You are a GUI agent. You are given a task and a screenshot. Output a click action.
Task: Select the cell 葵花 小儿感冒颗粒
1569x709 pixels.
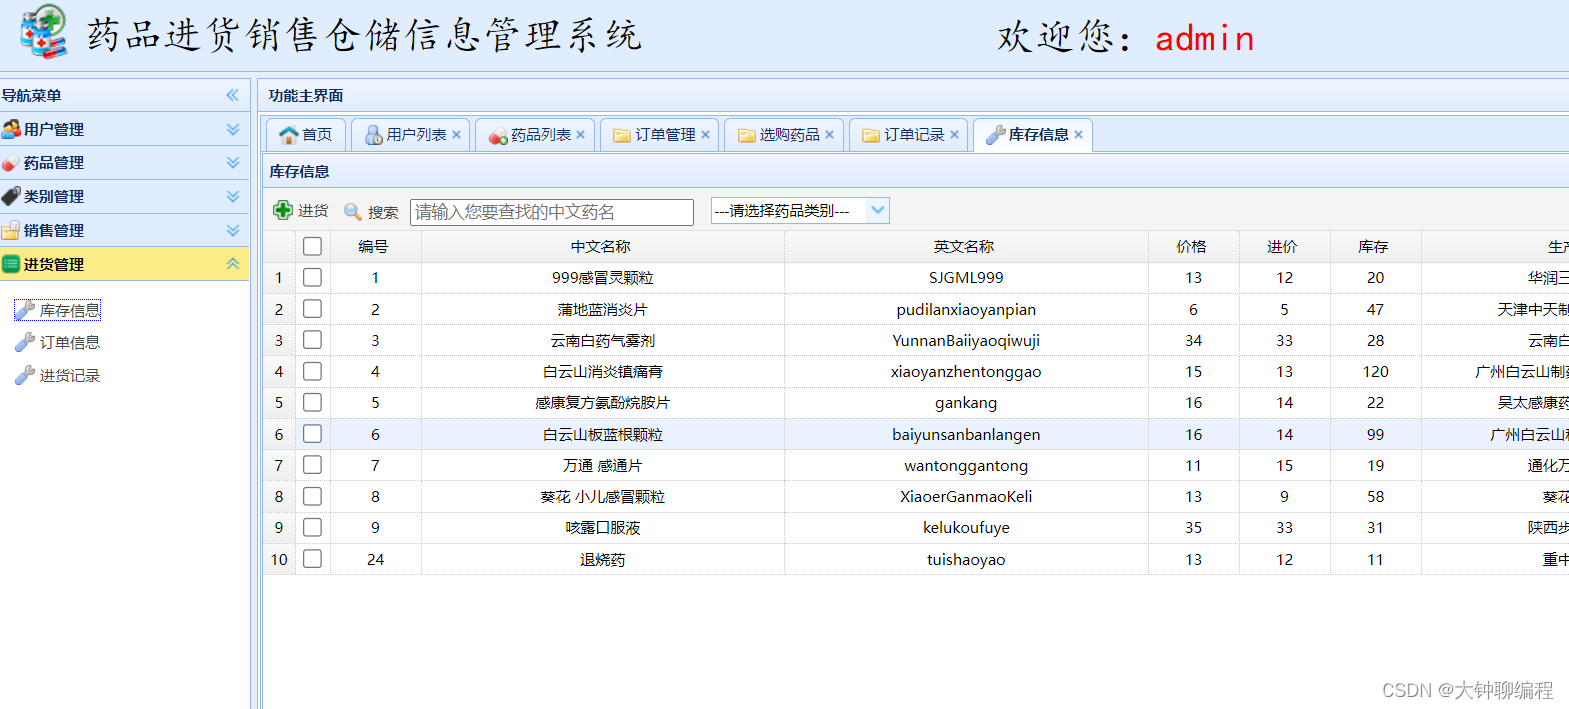(x=603, y=497)
